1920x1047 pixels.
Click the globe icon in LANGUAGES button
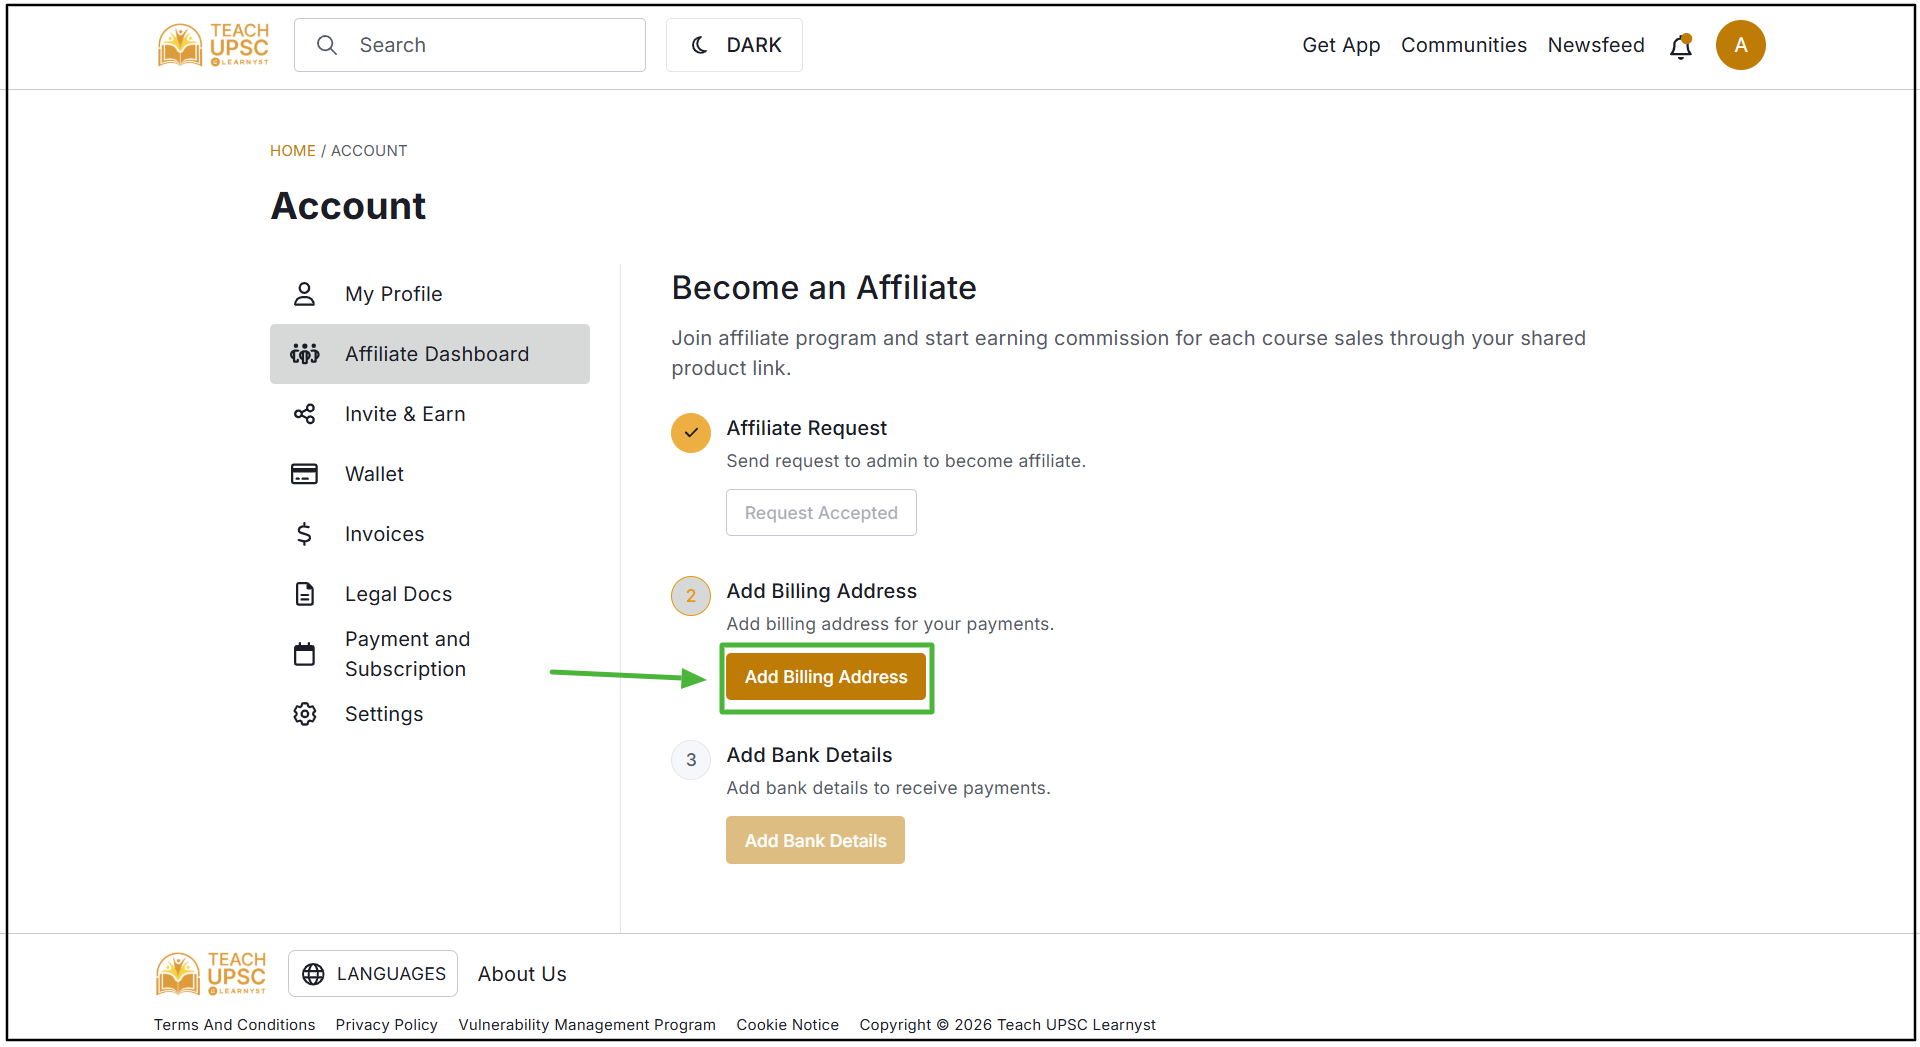(x=313, y=974)
